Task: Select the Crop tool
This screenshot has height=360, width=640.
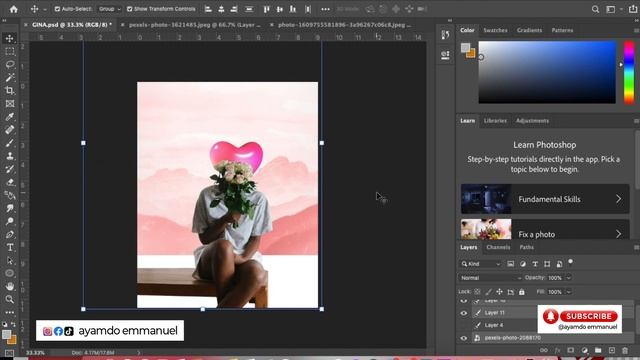Action: [10, 91]
